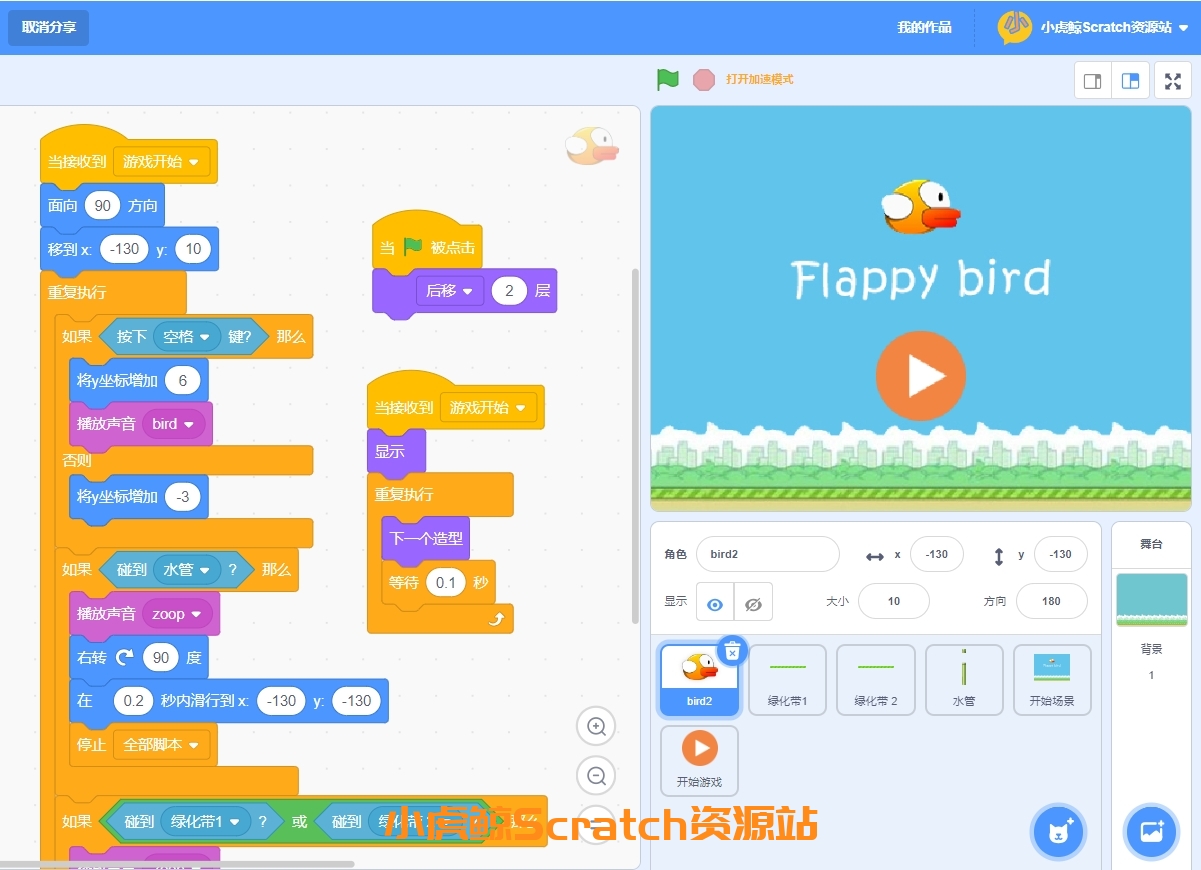Open the add sprite cat button

[x=1059, y=831]
